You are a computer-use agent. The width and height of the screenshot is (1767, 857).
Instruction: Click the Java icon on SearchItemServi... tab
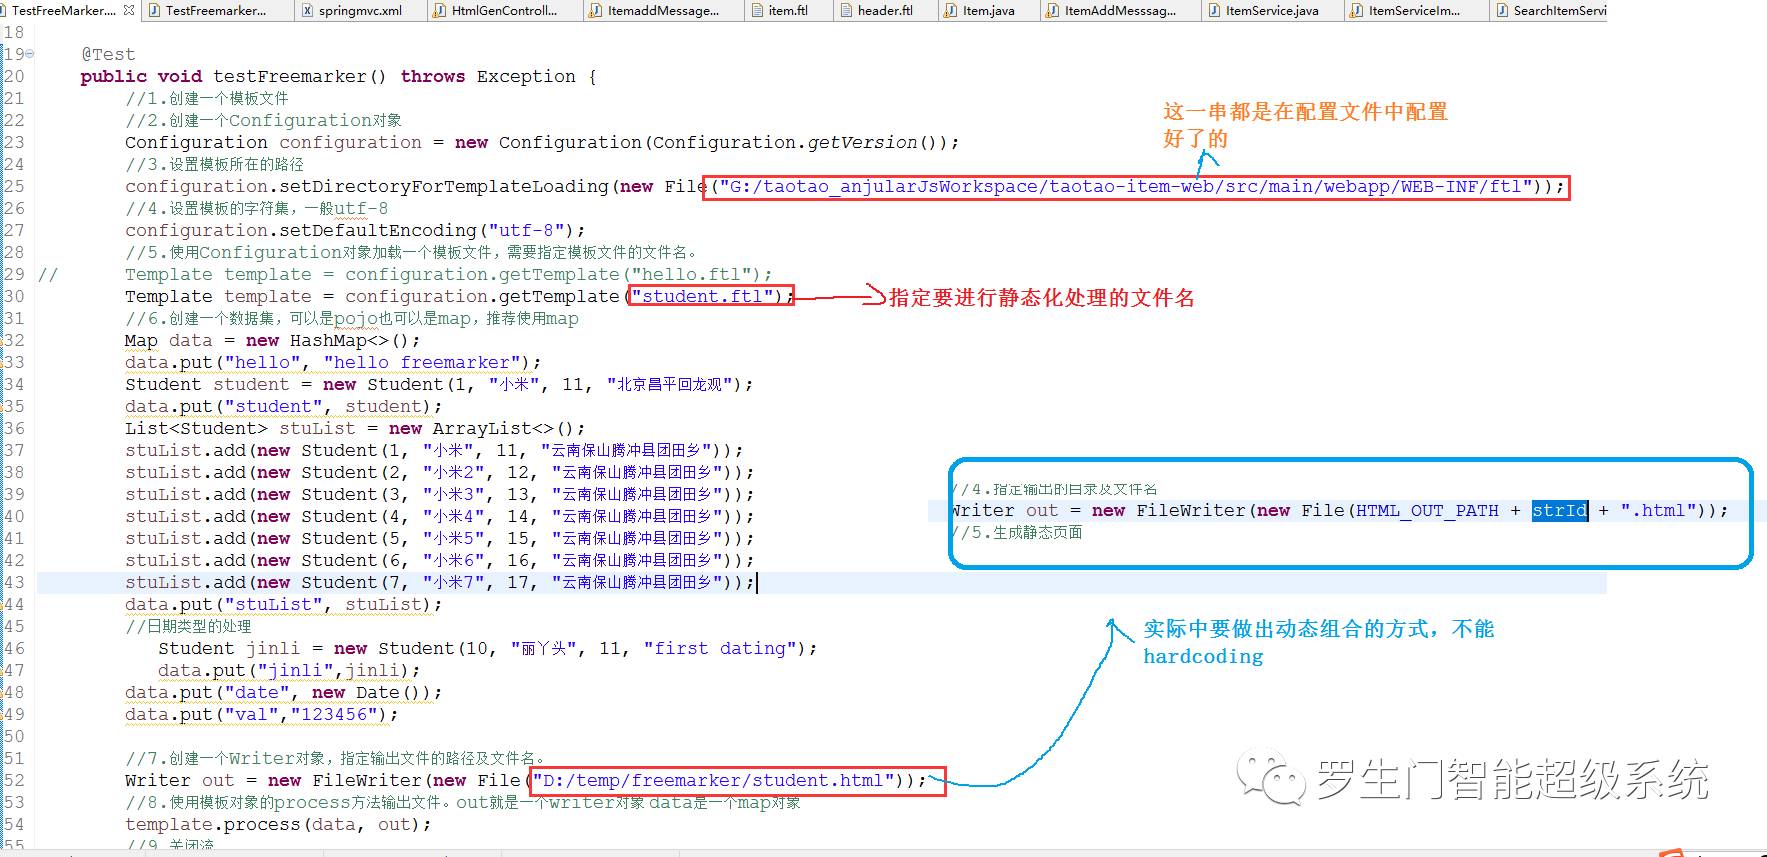coord(1502,11)
